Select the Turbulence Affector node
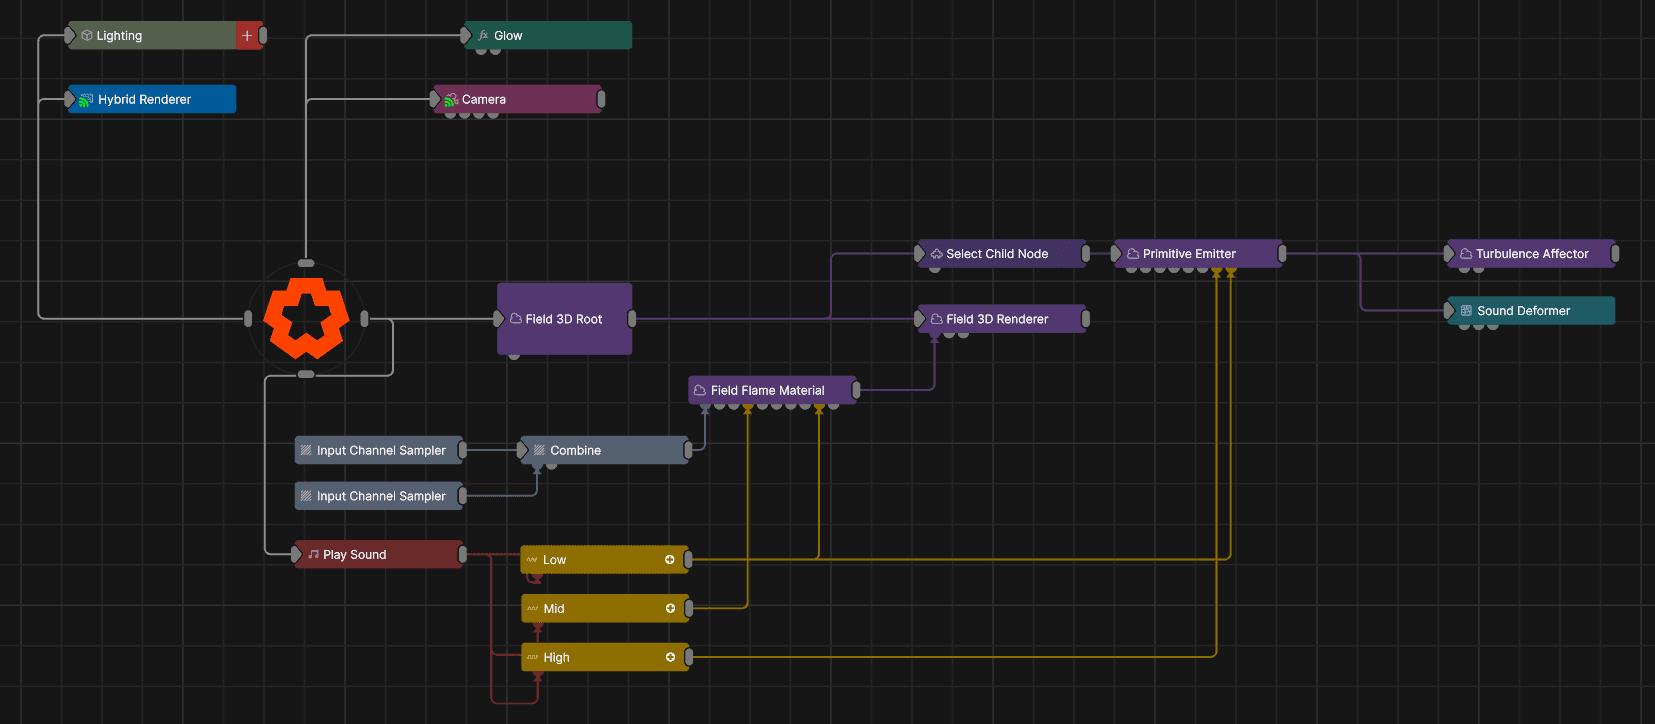The height and width of the screenshot is (724, 1655). 1531,254
